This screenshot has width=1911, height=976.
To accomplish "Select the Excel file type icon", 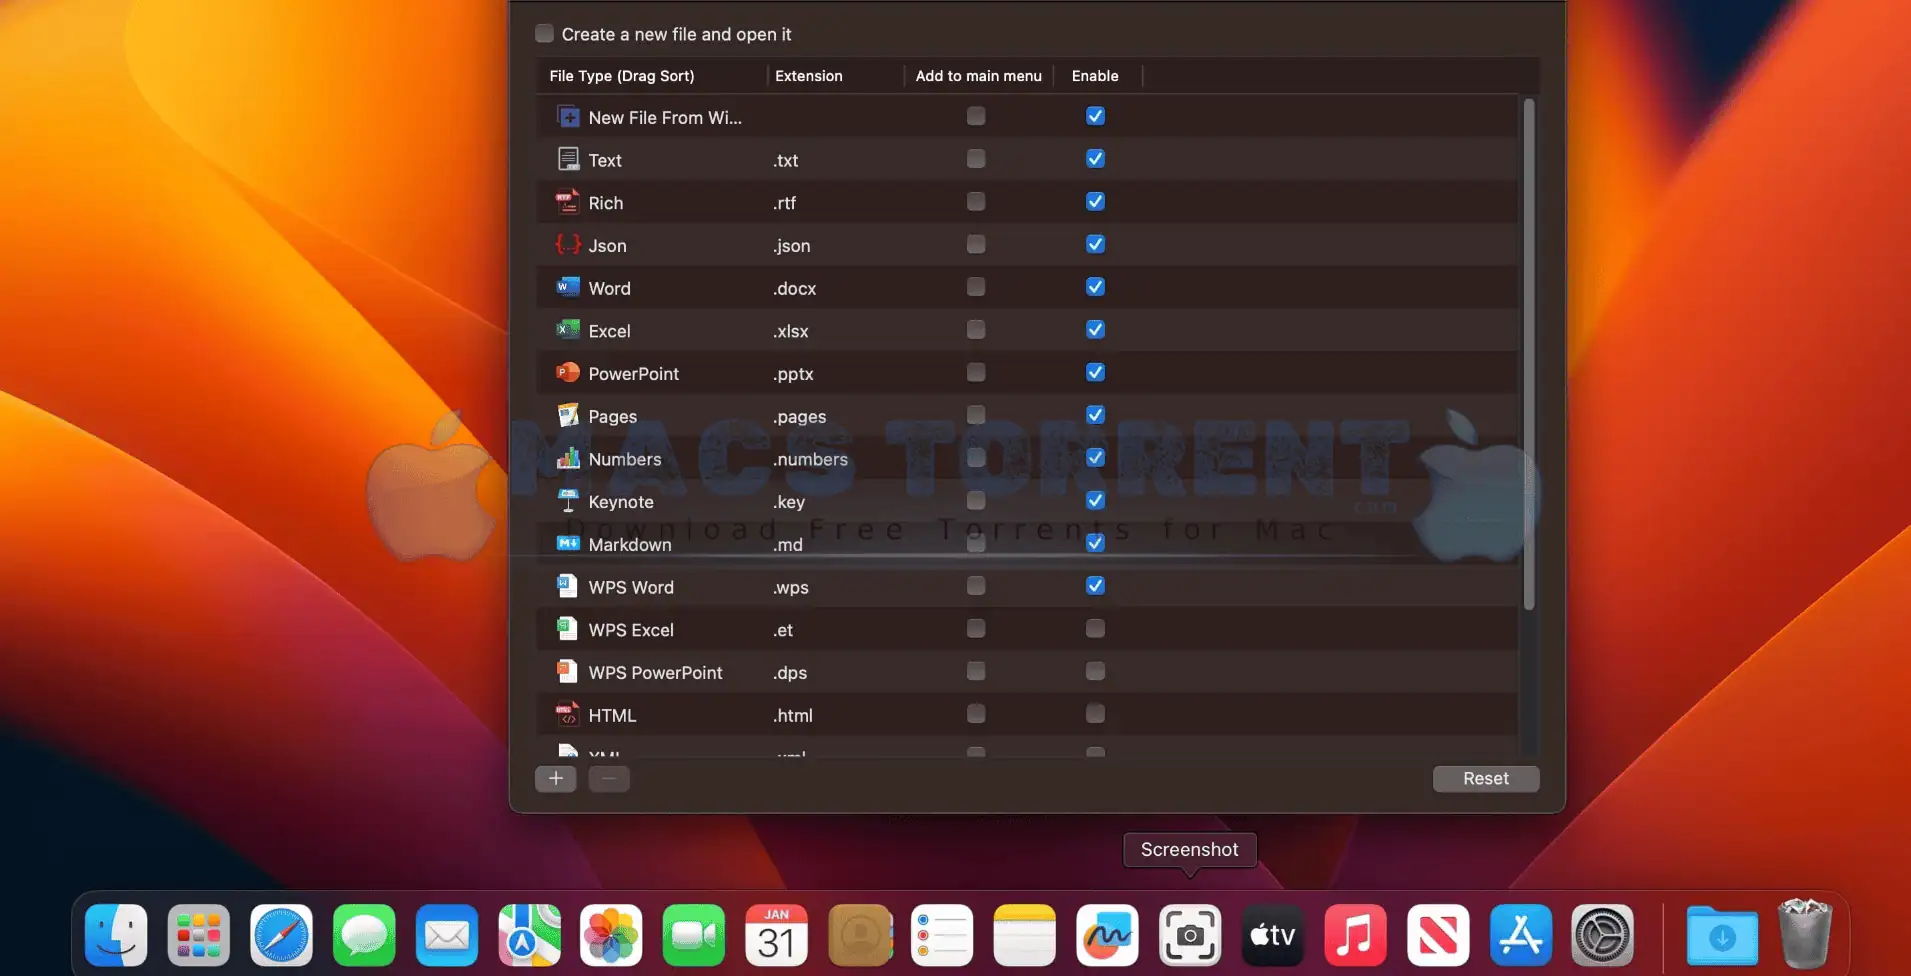I will [568, 330].
